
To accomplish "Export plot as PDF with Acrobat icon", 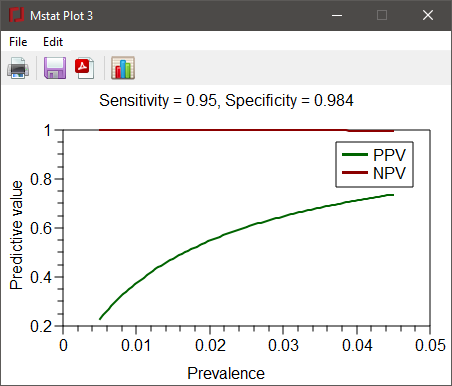I will click(x=85, y=68).
